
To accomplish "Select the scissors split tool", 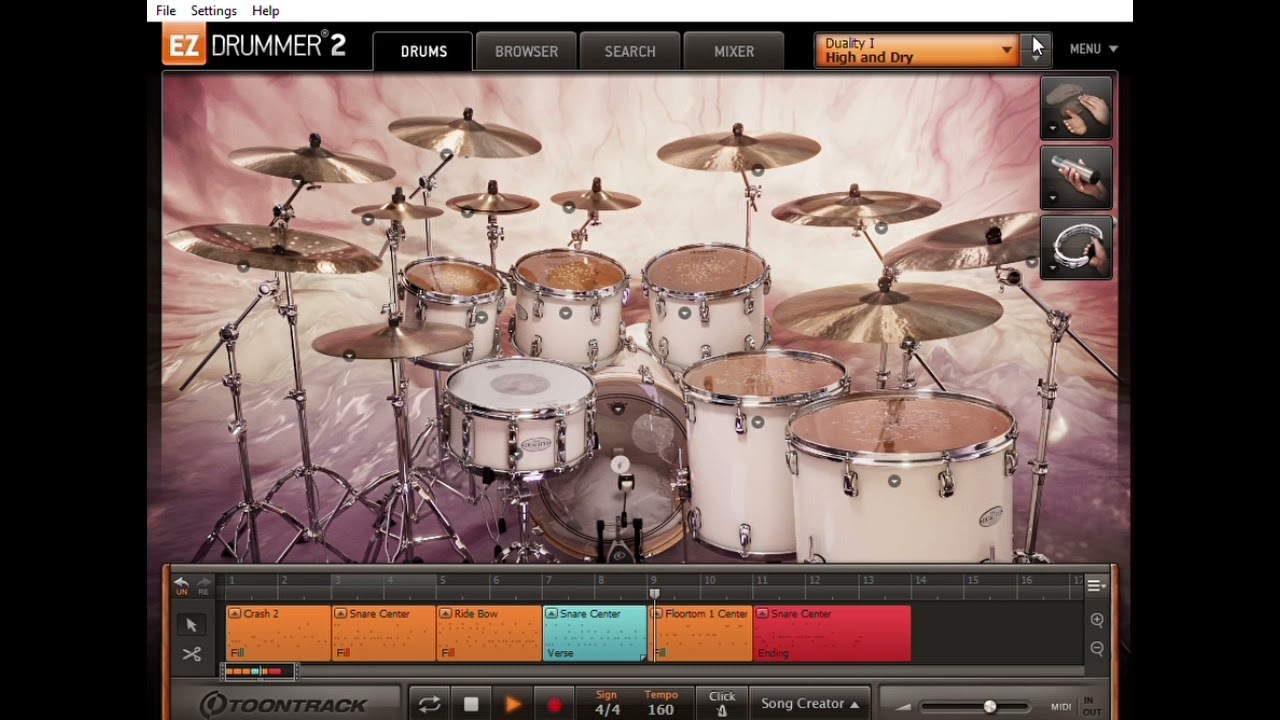I will (x=191, y=654).
